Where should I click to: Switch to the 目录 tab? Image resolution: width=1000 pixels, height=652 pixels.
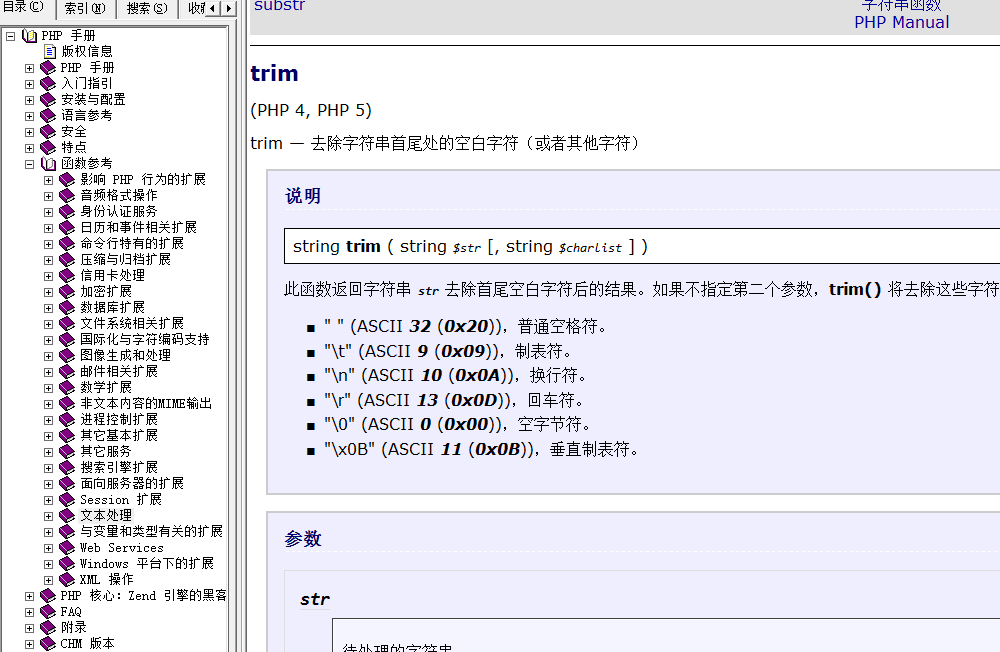pyautogui.click(x=26, y=8)
